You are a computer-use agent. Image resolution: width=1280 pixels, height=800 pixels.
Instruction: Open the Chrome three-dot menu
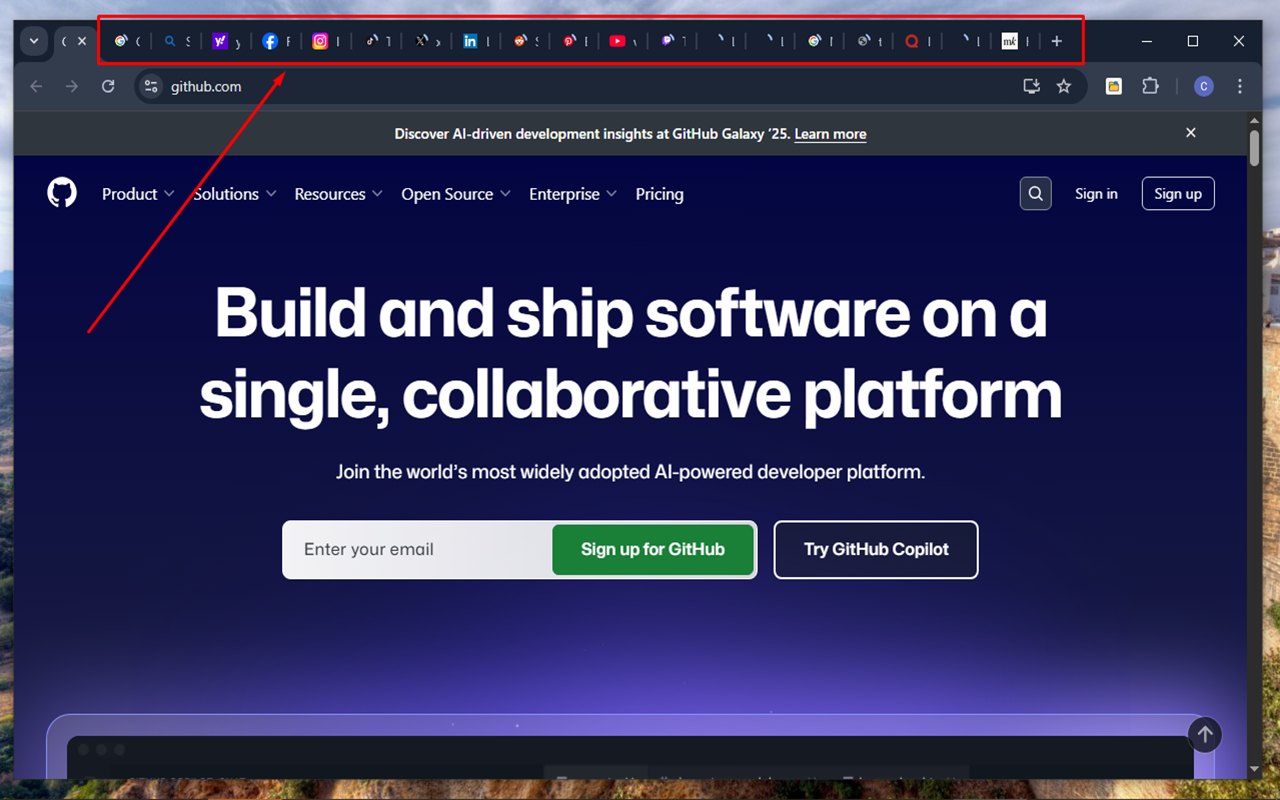pyautogui.click(x=1240, y=87)
